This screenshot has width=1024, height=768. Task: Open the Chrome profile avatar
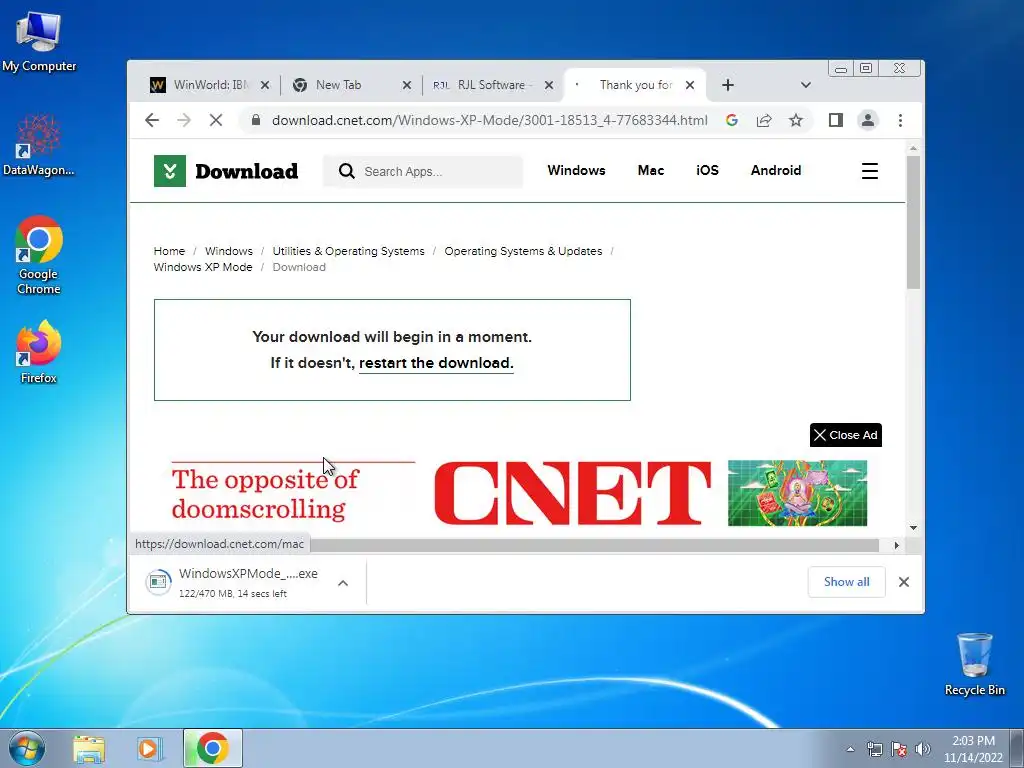[x=867, y=120]
